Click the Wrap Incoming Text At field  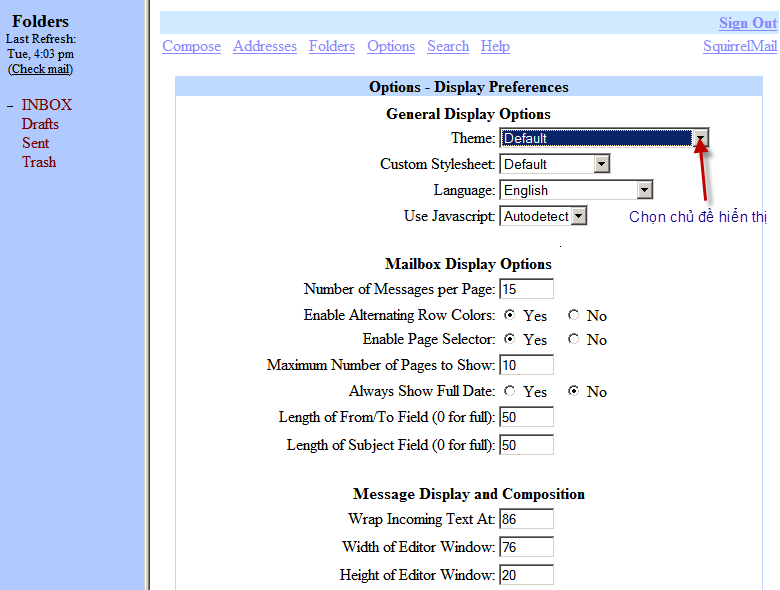526,519
